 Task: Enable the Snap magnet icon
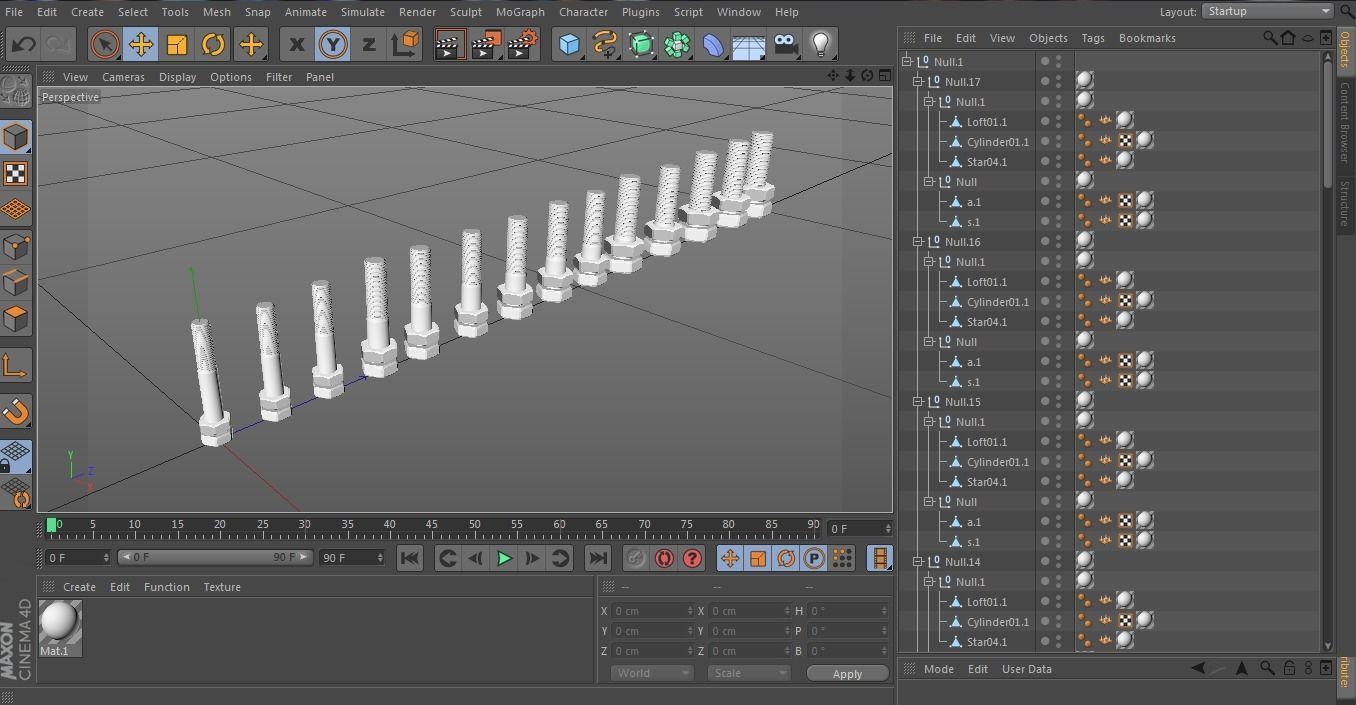tap(15, 412)
